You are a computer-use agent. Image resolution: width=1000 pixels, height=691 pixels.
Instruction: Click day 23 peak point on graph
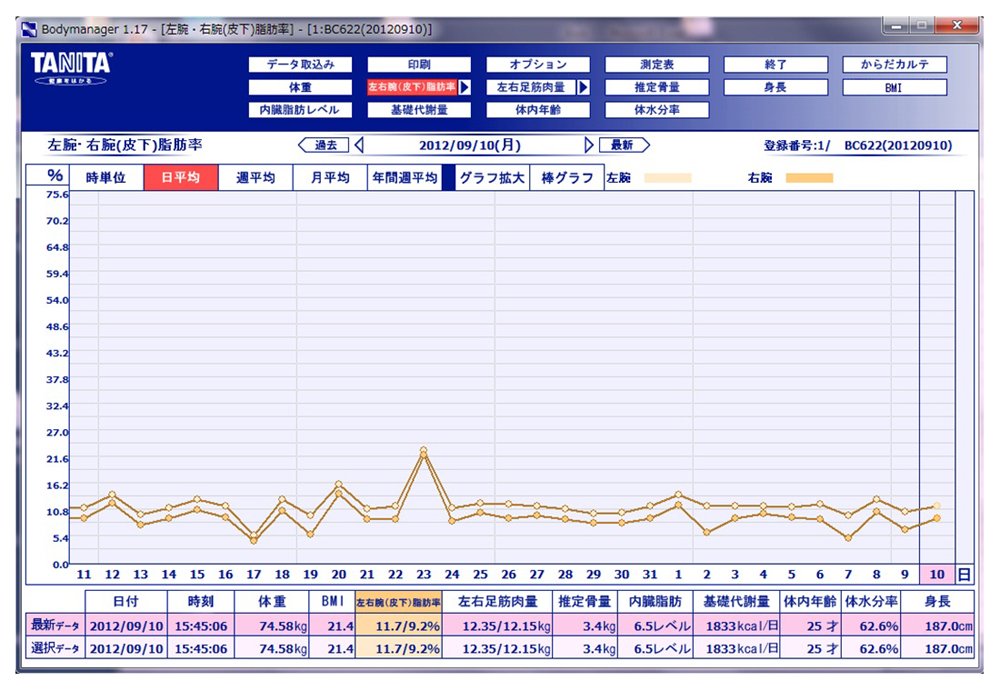(424, 451)
